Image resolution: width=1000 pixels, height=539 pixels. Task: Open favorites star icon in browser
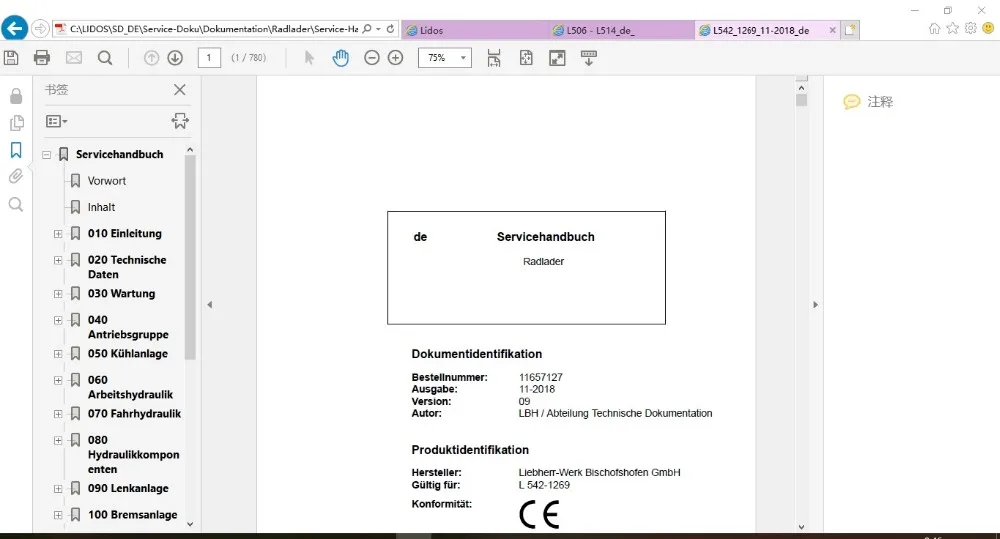(953, 28)
